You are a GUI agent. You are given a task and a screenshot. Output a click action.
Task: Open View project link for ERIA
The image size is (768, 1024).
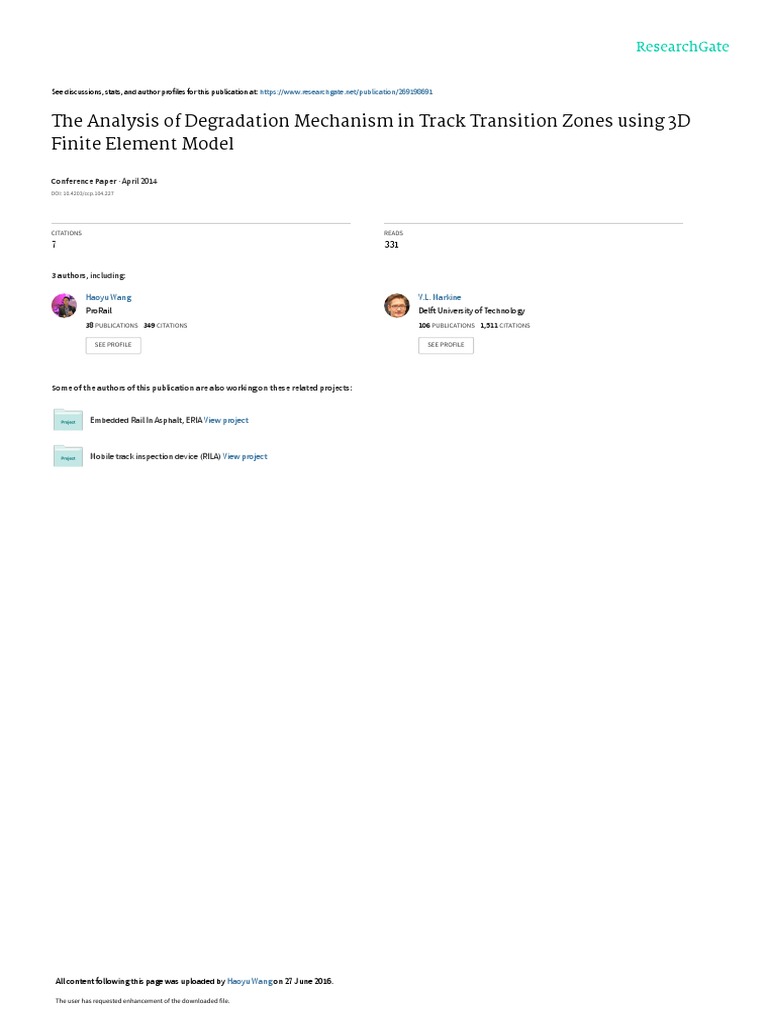(226, 421)
